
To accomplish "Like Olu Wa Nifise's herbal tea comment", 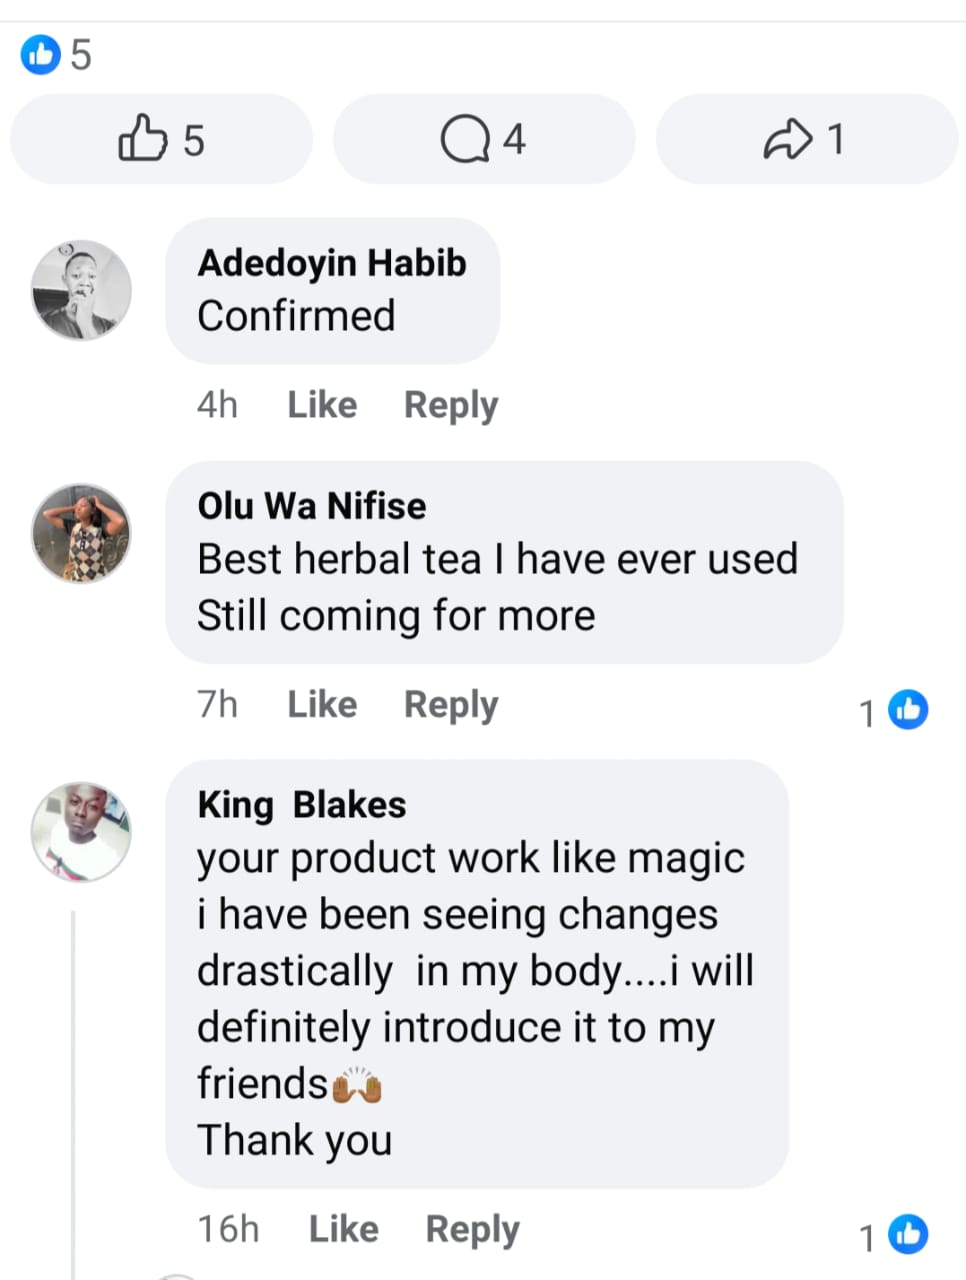I will [x=322, y=705].
